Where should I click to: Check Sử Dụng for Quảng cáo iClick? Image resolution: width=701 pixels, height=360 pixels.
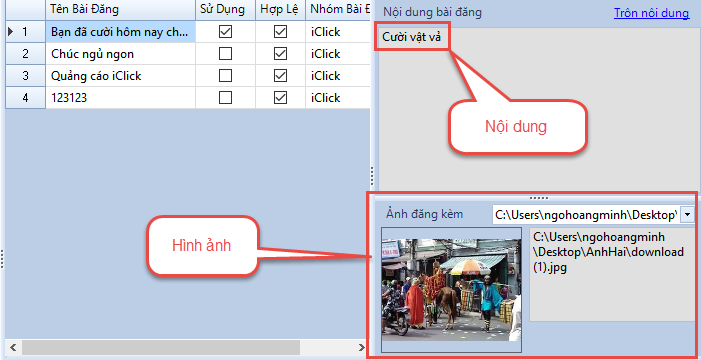click(225, 76)
